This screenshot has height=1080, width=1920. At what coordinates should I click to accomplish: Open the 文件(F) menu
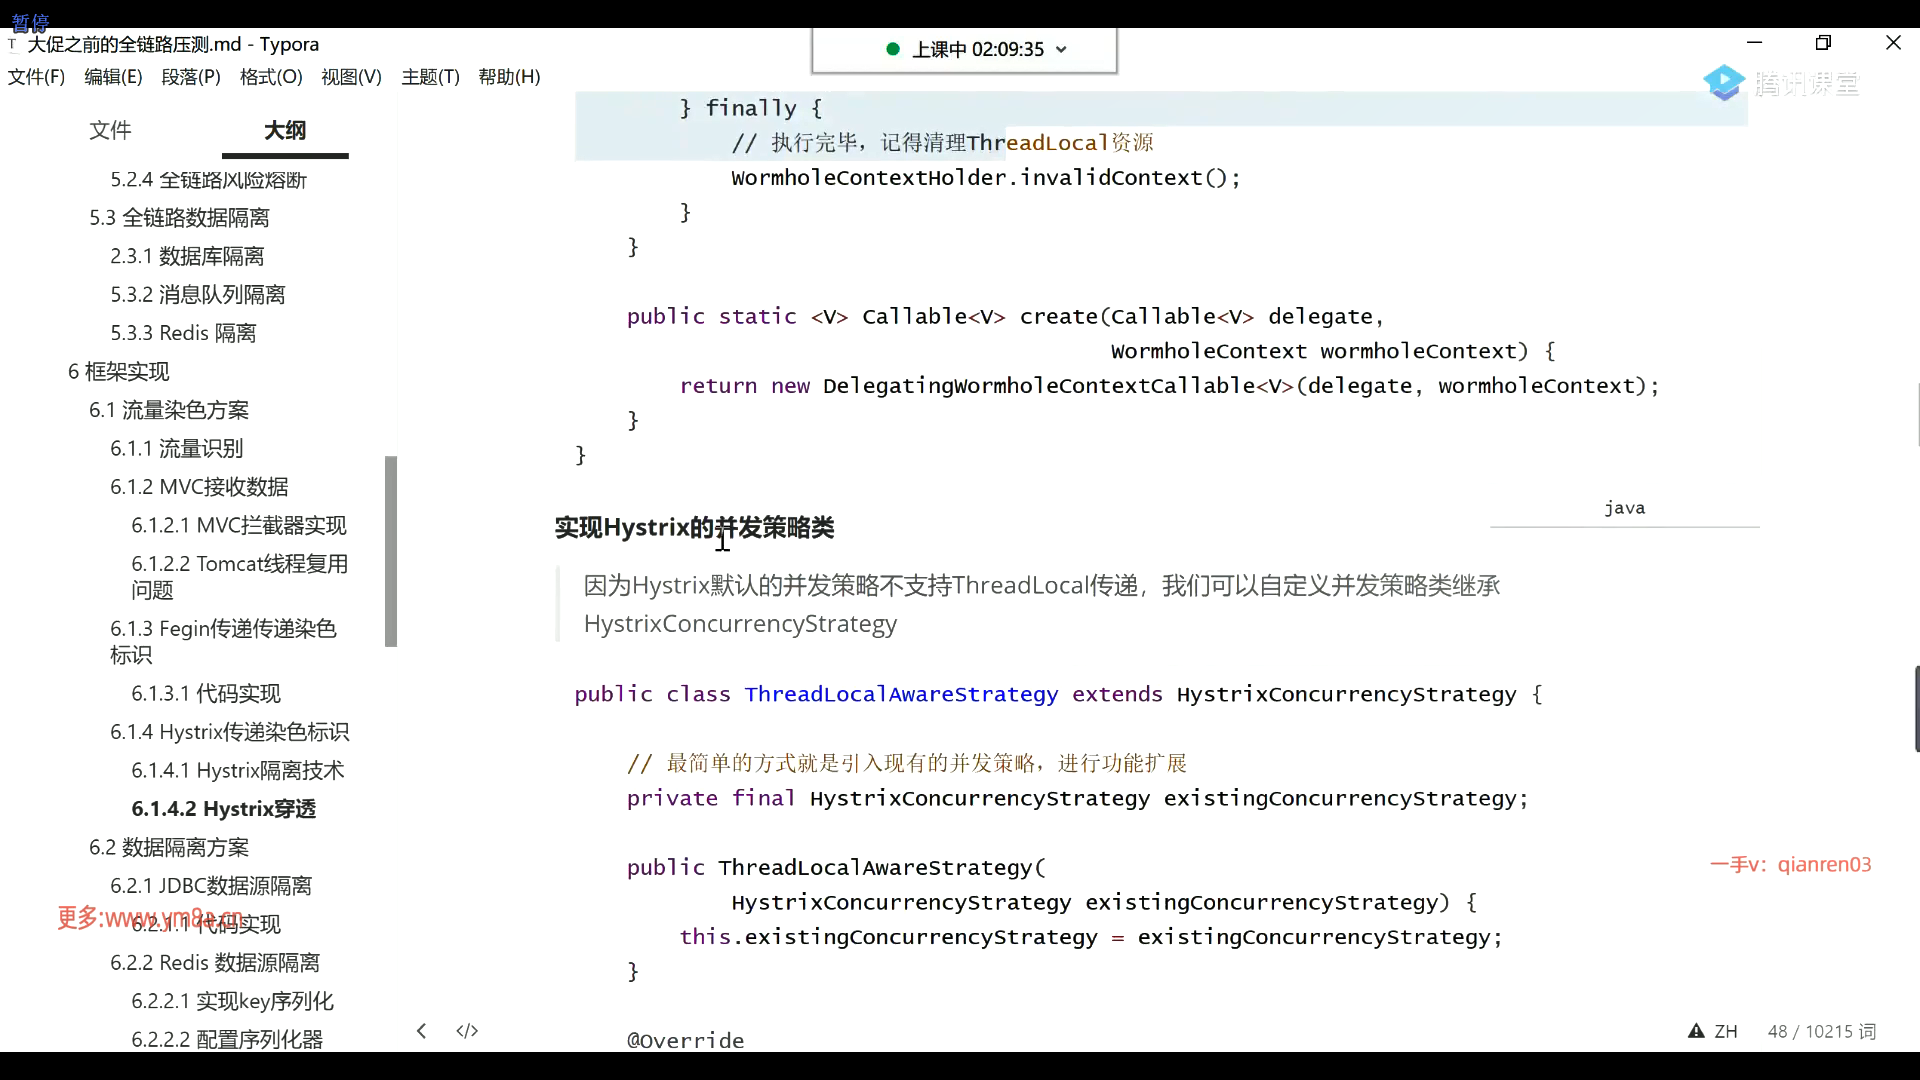(x=36, y=77)
